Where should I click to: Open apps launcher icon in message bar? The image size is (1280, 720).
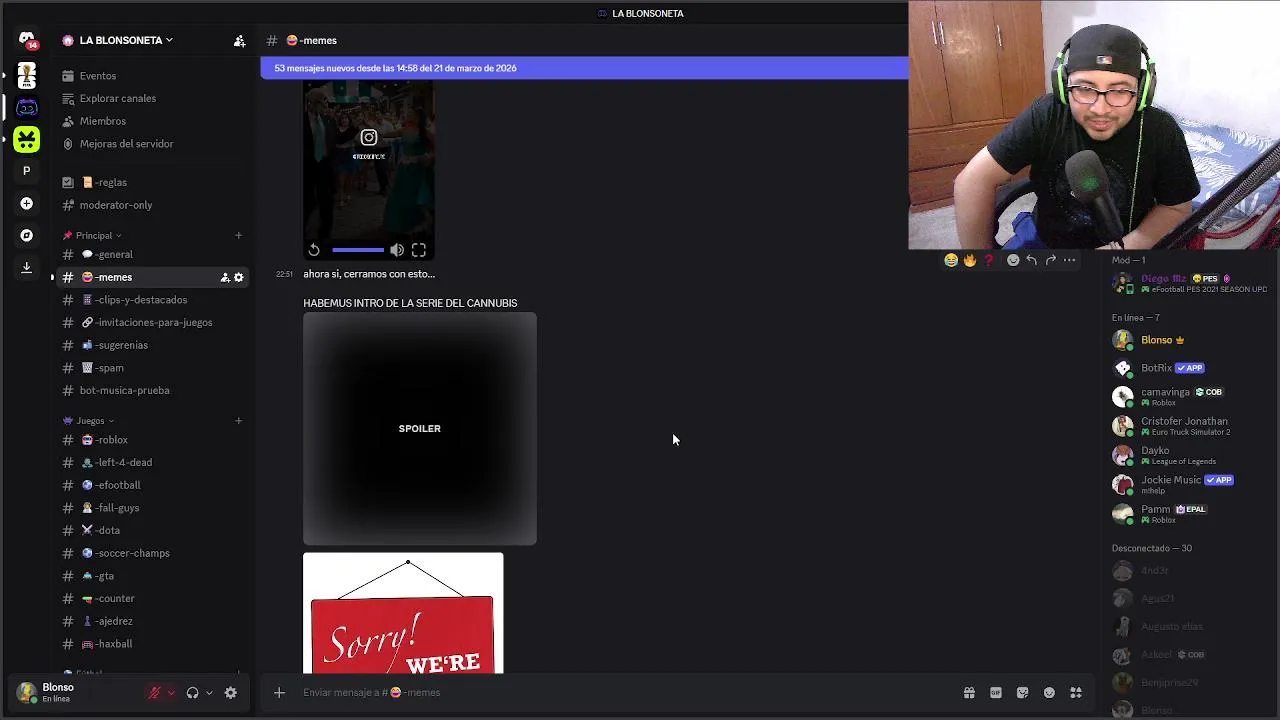click(x=1076, y=692)
